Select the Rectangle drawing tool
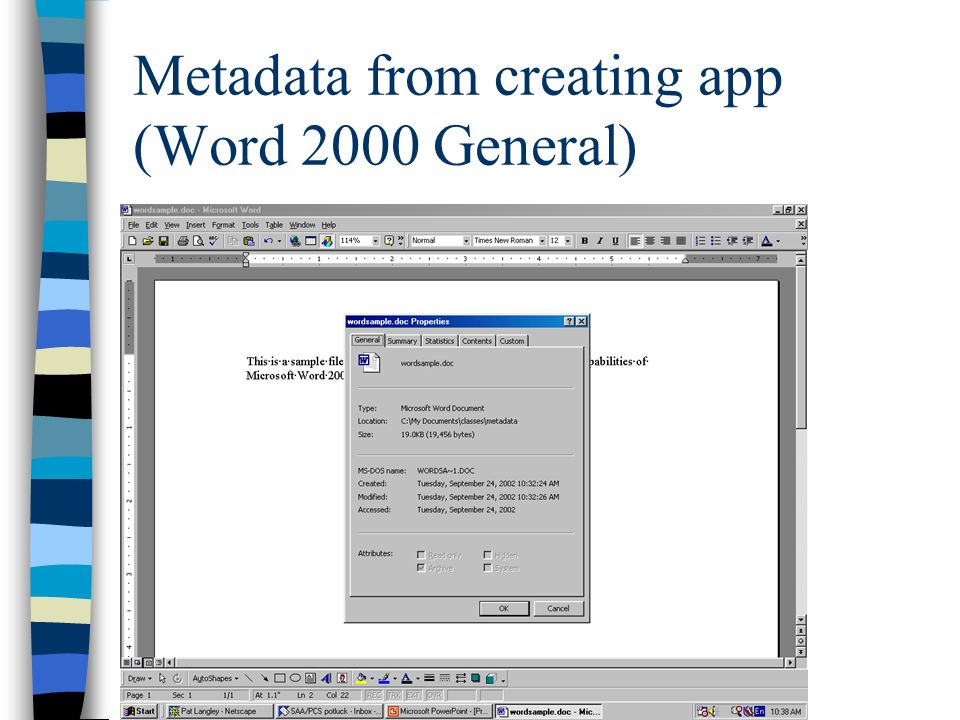Image resolution: width=960 pixels, height=720 pixels. click(x=280, y=678)
